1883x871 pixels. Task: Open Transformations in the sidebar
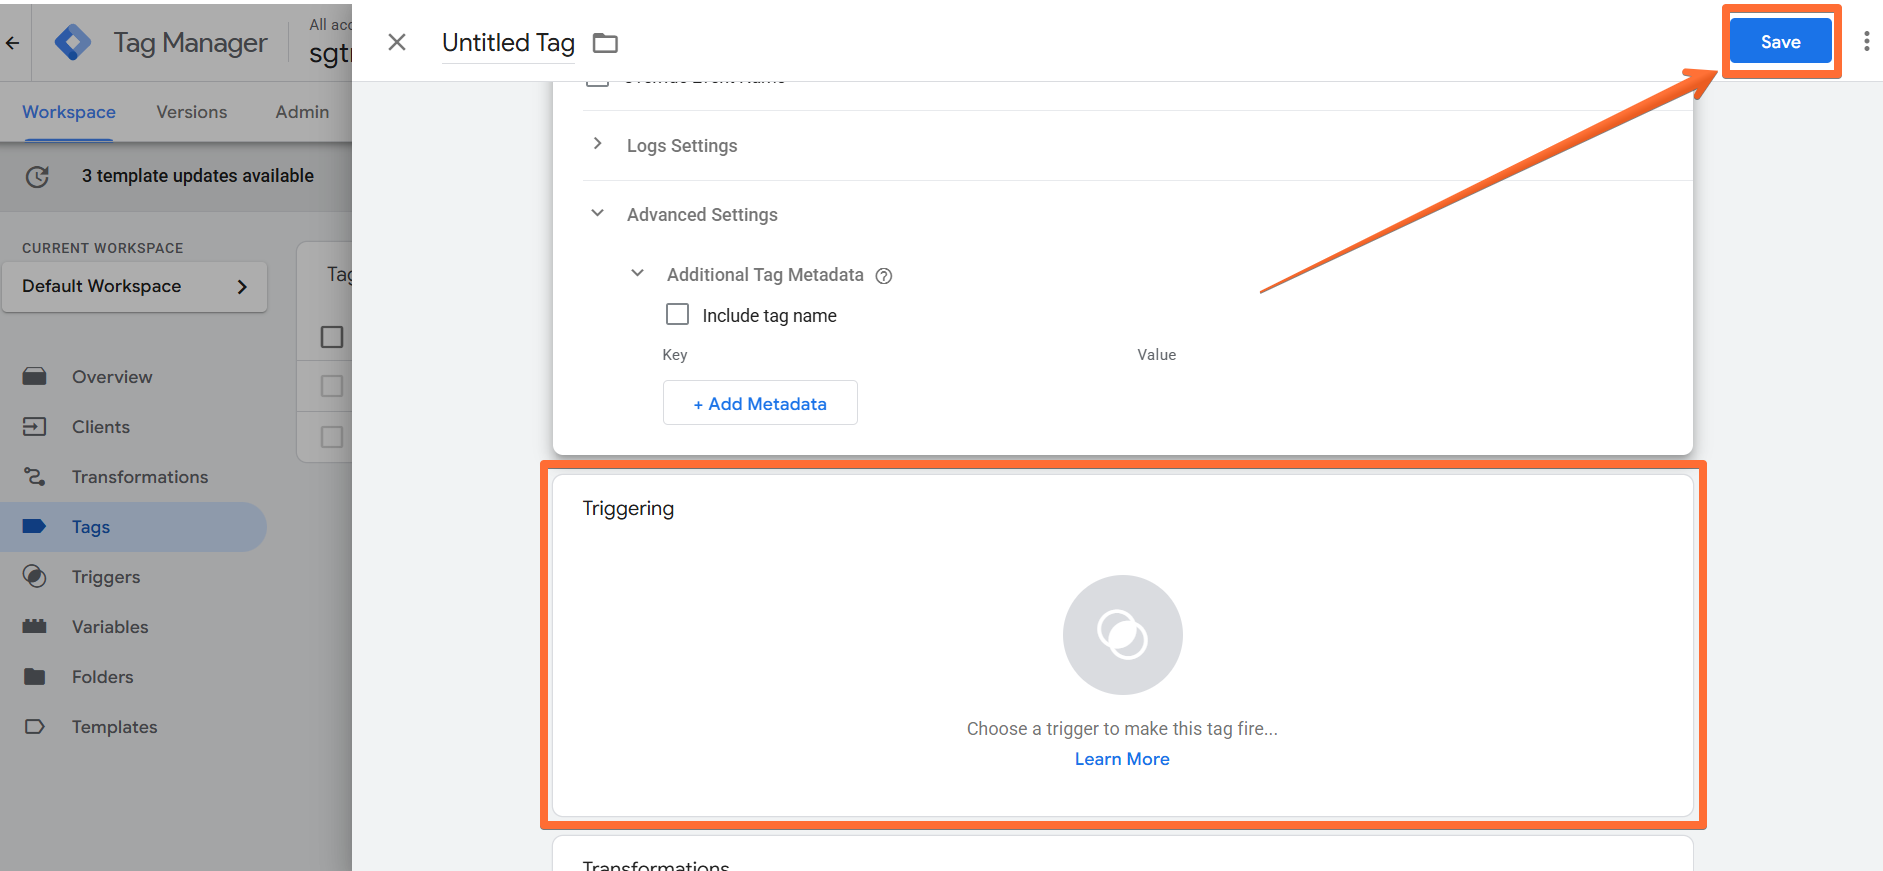[140, 477]
